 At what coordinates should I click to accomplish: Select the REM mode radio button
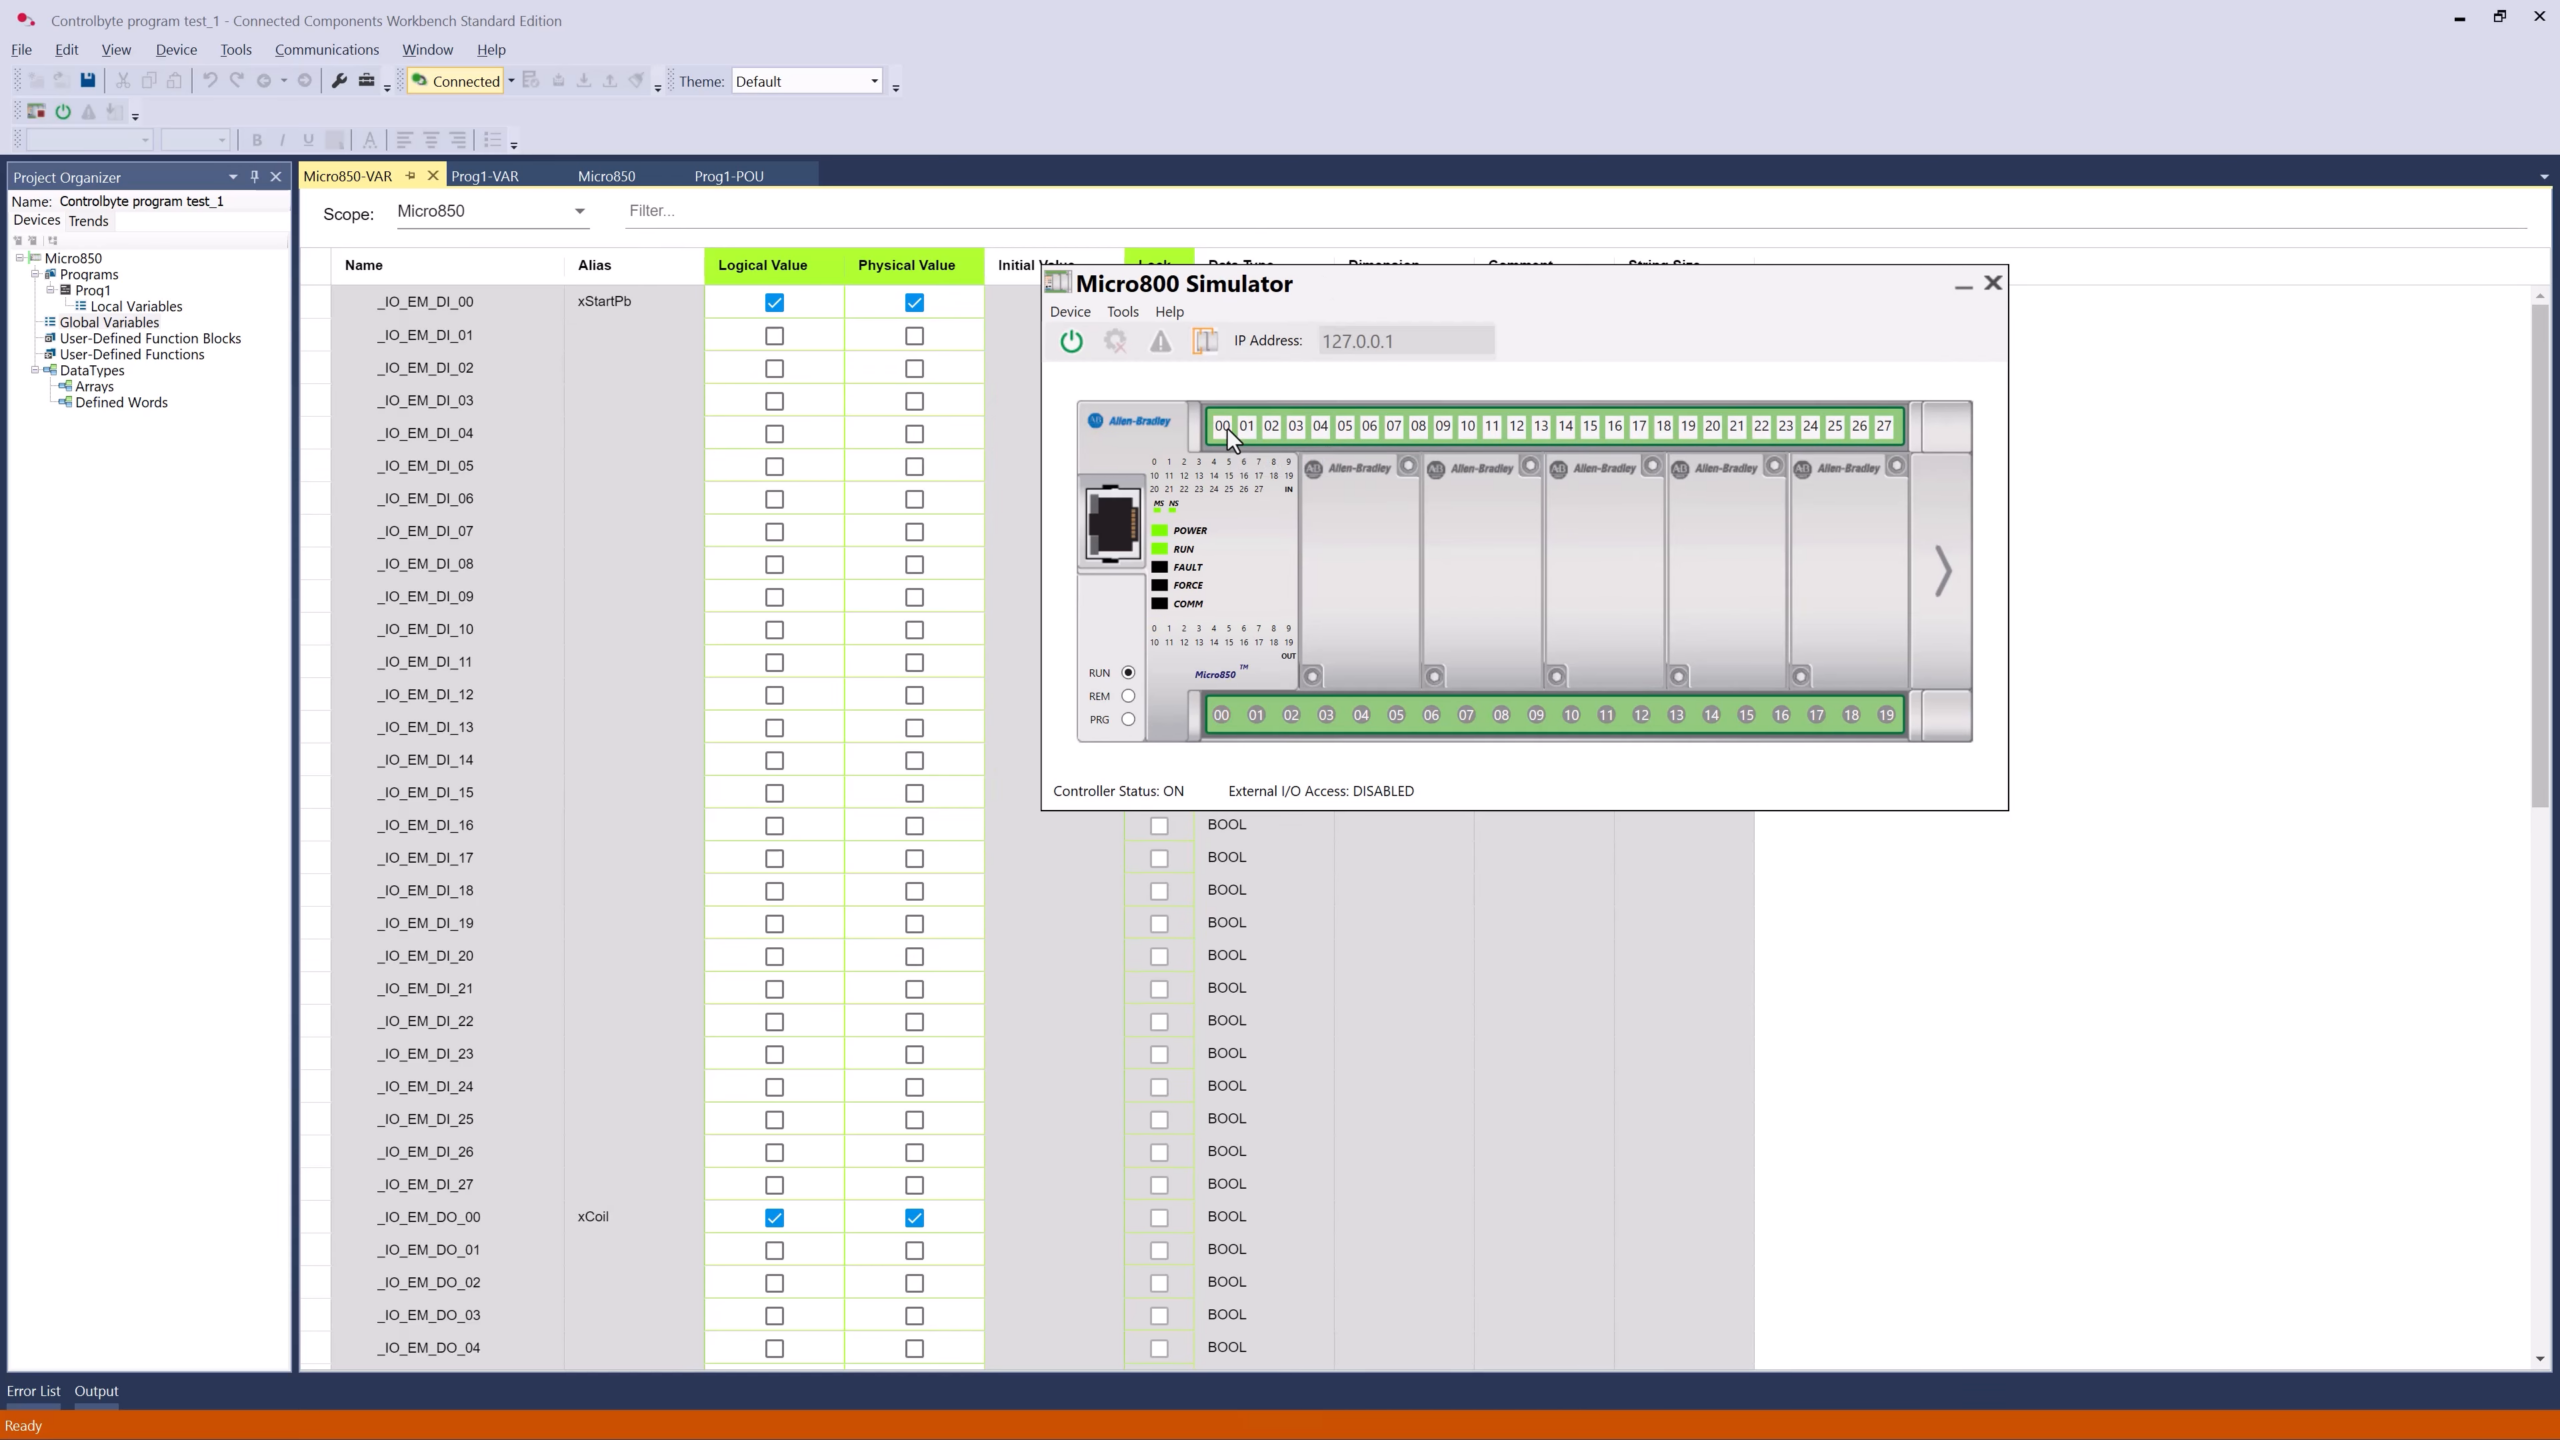point(1128,696)
